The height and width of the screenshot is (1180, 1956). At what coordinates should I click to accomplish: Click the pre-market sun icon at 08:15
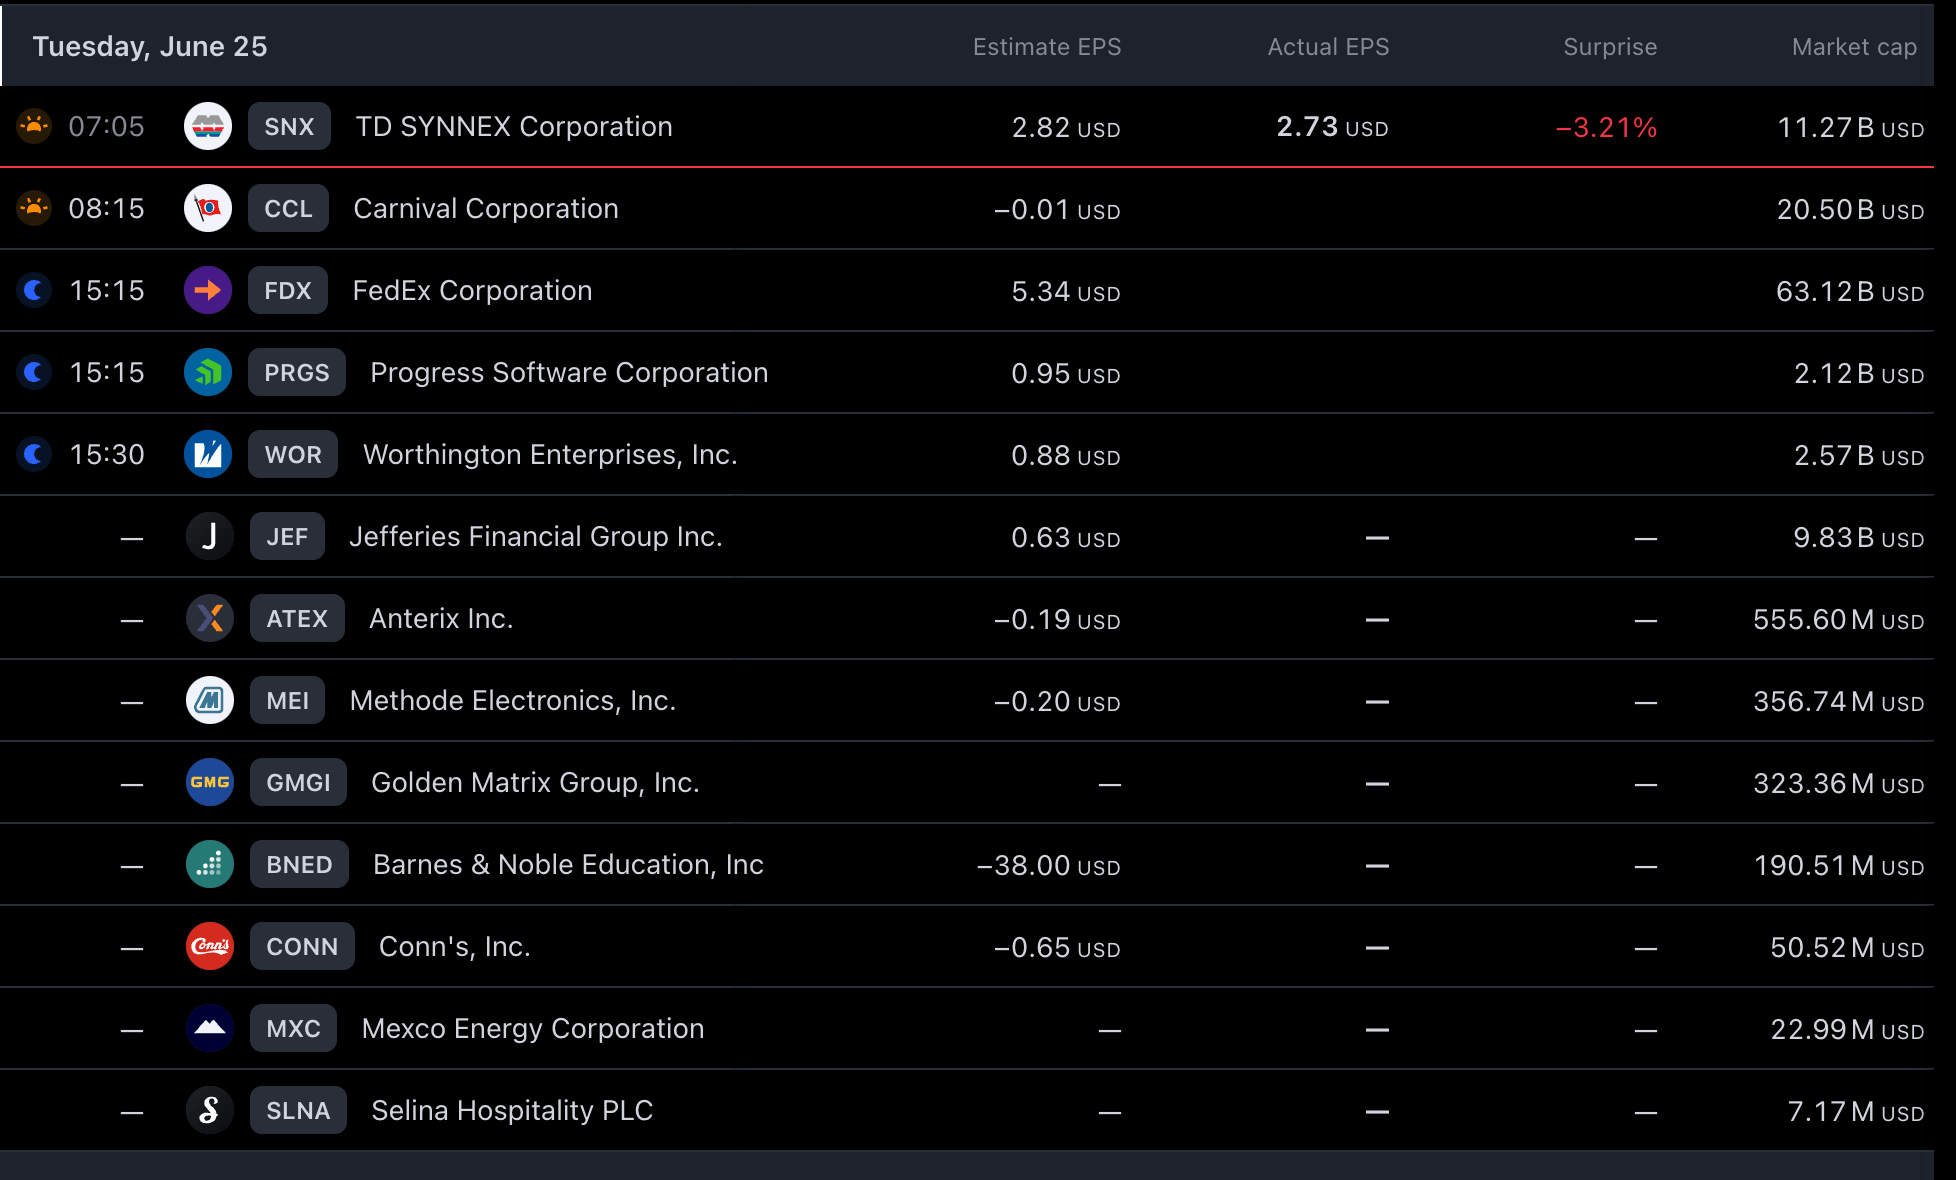coord(34,209)
